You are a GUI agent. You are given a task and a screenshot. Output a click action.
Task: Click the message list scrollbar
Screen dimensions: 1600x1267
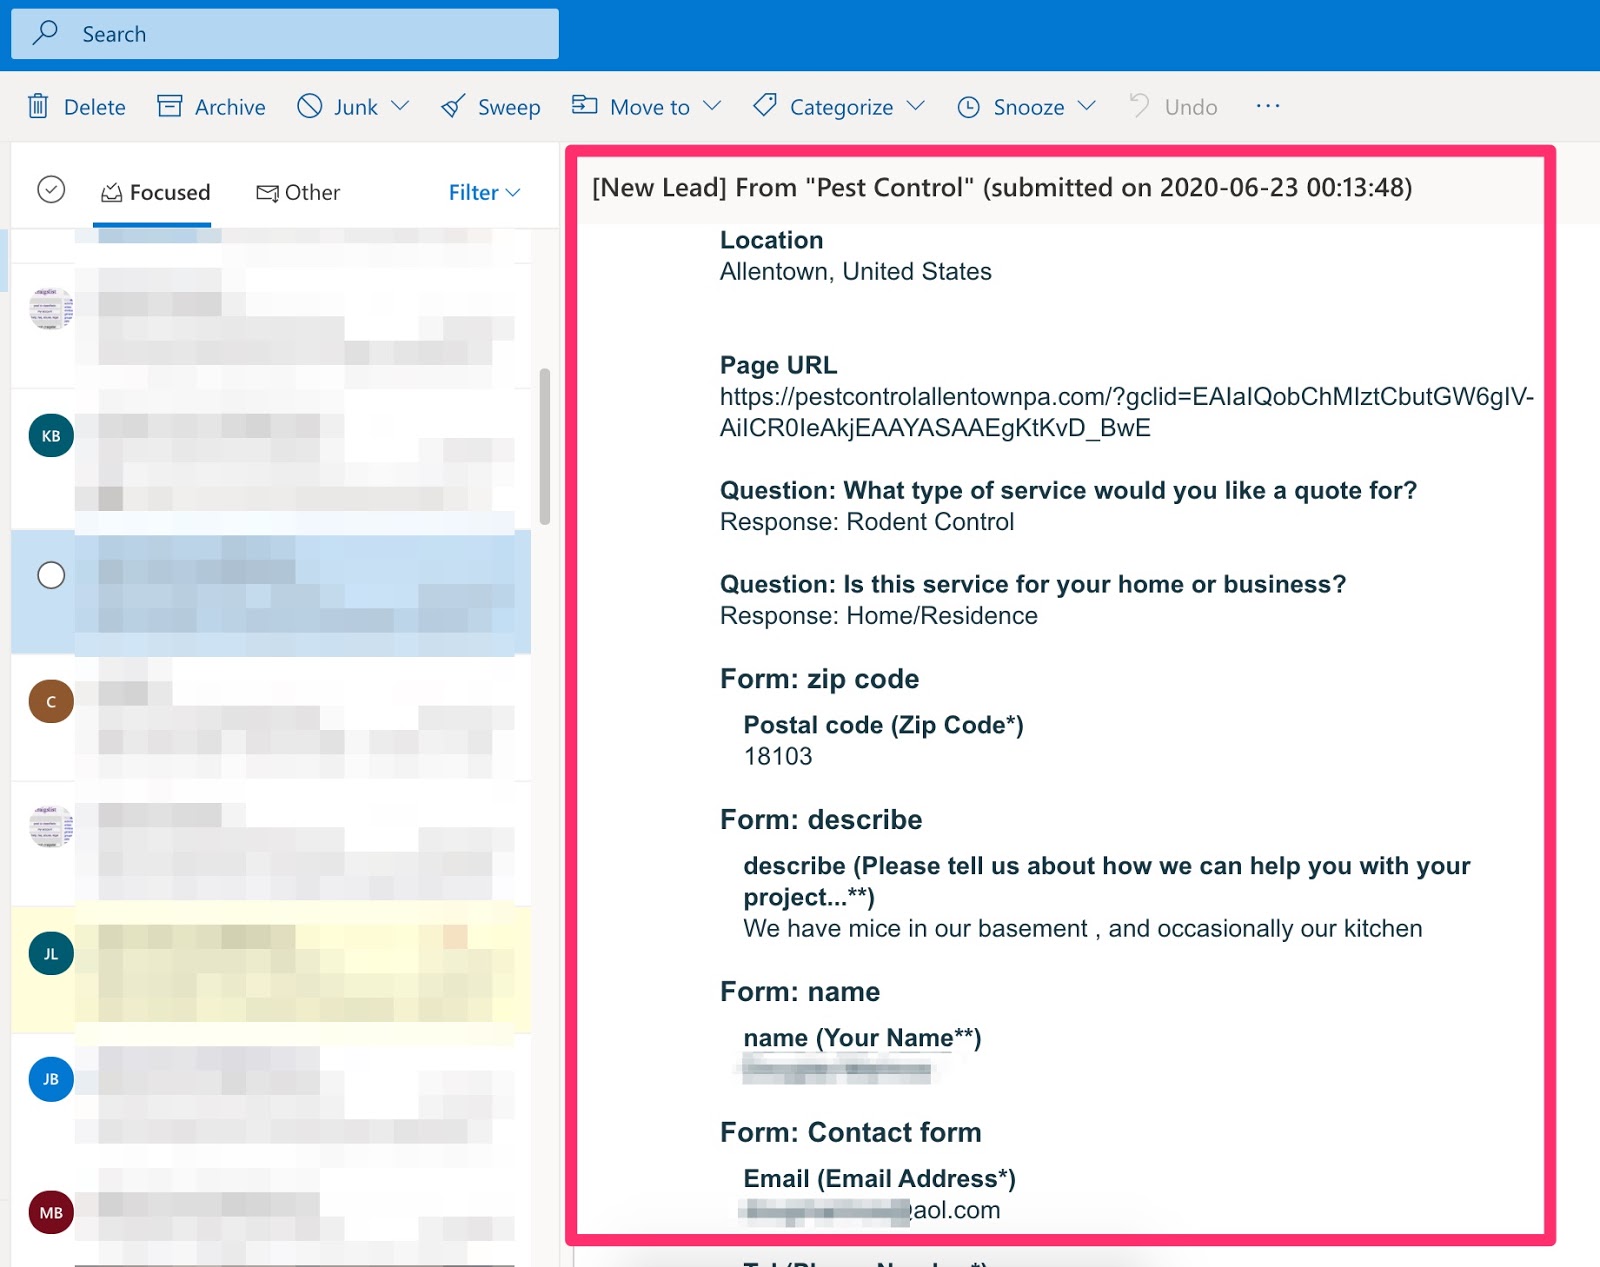point(544,446)
